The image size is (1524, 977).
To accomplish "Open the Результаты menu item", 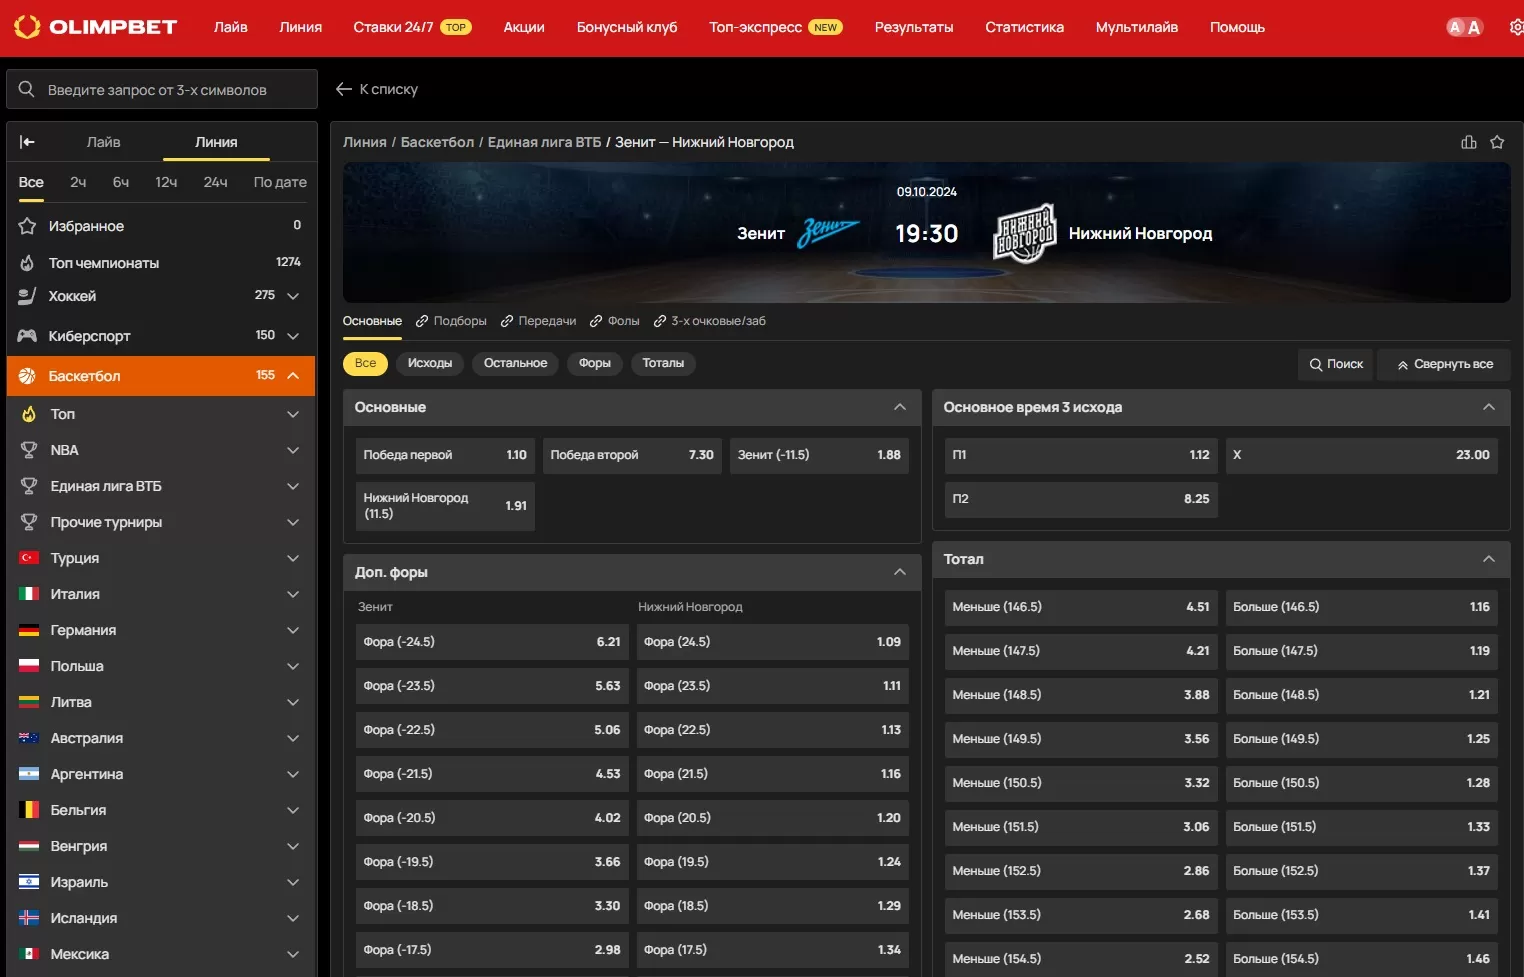I will pyautogui.click(x=913, y=27).
